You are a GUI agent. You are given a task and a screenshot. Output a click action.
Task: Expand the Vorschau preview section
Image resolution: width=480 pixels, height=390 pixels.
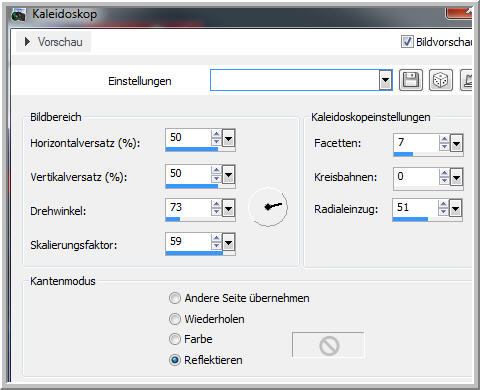(x=28, y=42)
